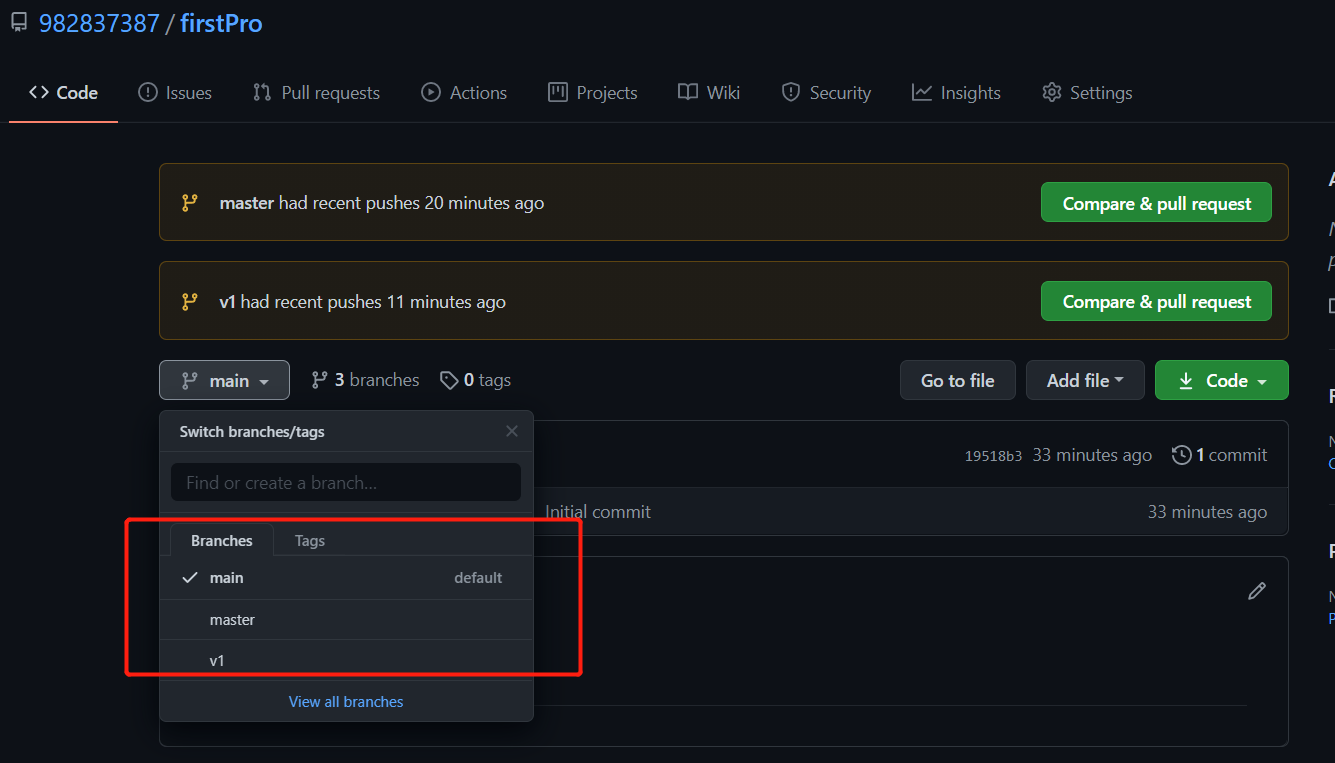1335x763 pixels.
Task: Click the checkmark next to main branch
Action: pos(190,578)
